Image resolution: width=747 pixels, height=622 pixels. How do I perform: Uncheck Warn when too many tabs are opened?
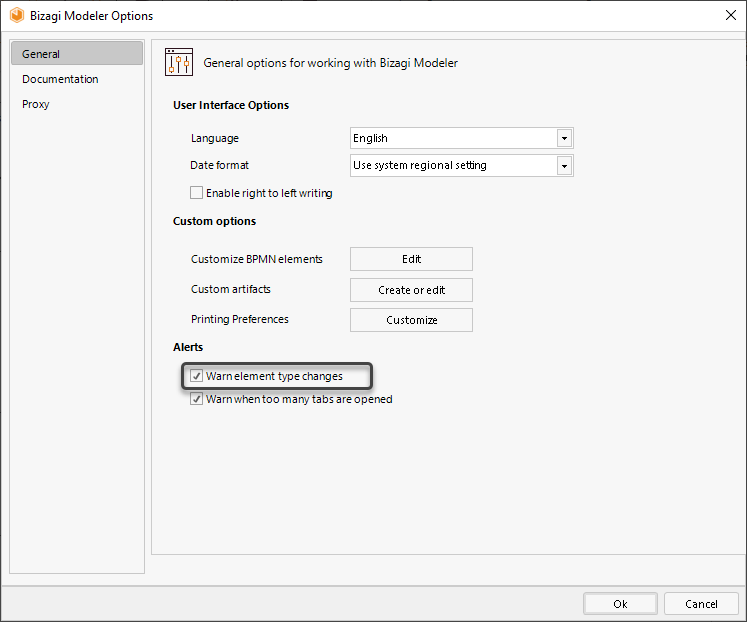pyautogui.click(x=196, y=399)
